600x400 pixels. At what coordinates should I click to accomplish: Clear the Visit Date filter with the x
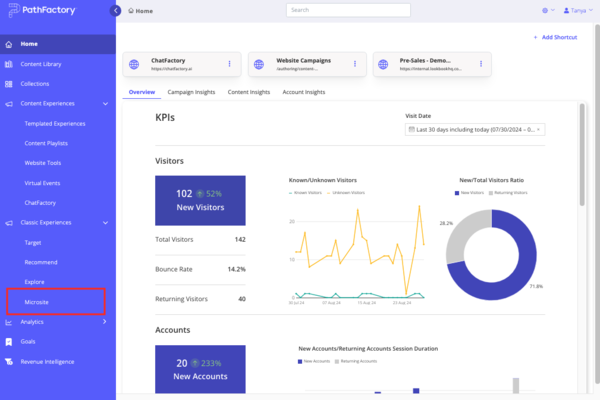[538, 130]
